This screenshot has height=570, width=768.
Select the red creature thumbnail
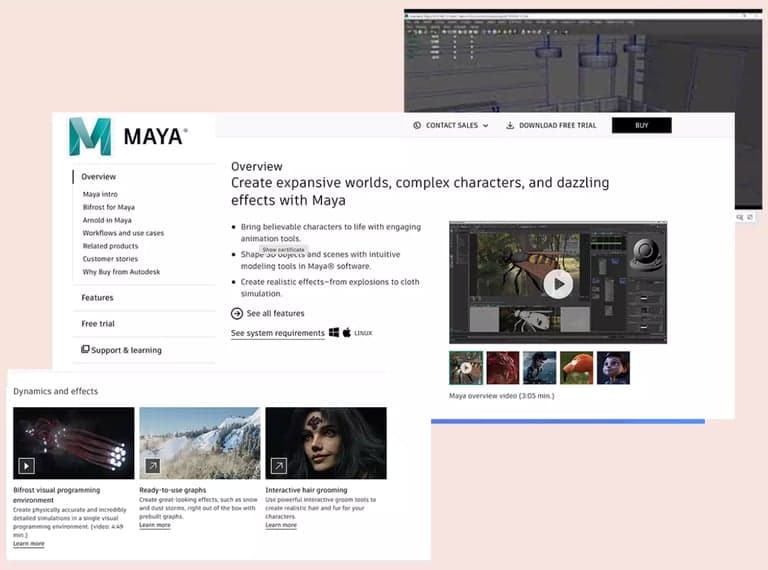click(x=503, y=368)
